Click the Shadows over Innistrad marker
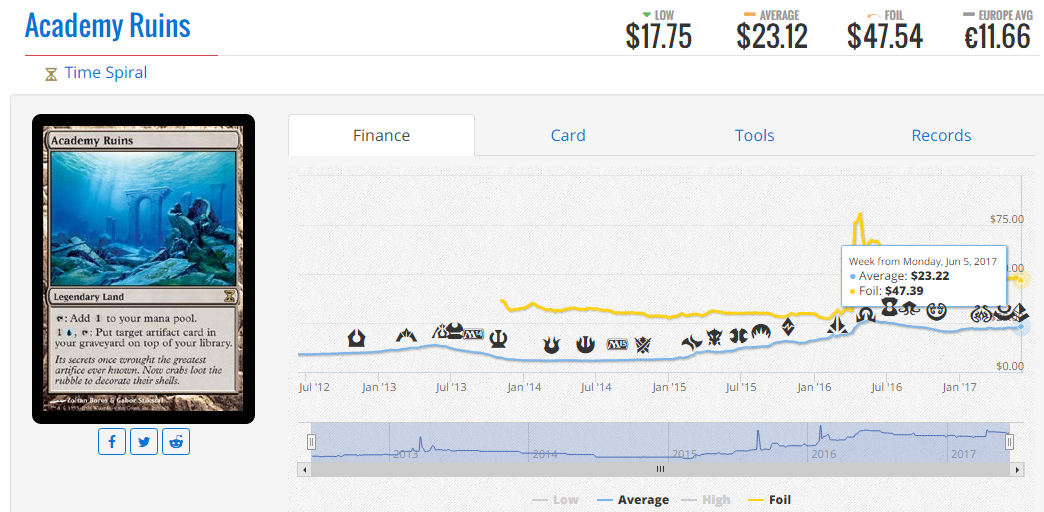The height and width of the screenshot is (512, 1044). point(866,313)
